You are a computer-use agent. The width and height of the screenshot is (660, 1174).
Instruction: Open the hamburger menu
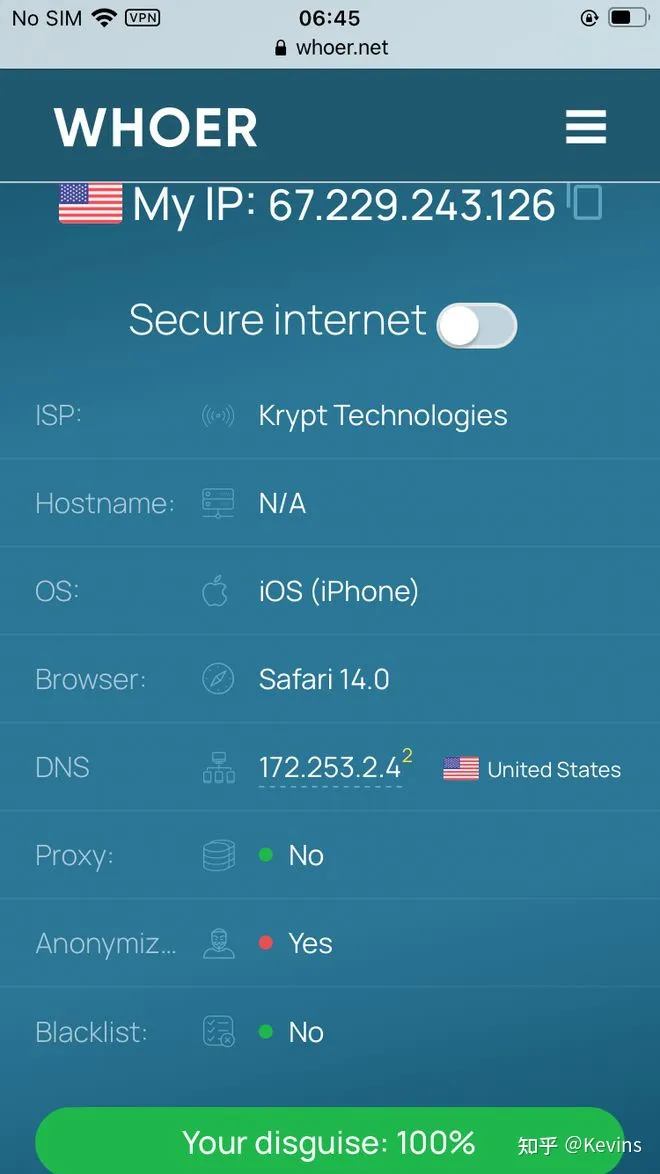tap(586, 127)
